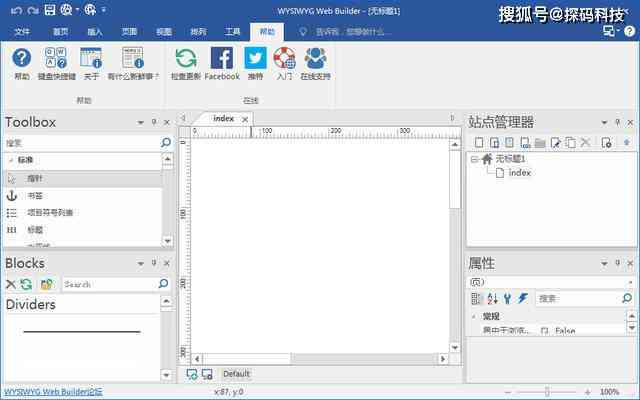Viewport: 640px width, 400px height.
Task: Switch to the 视图 ribbon tab
Action: pyautogui.click(x=164, y=32)
